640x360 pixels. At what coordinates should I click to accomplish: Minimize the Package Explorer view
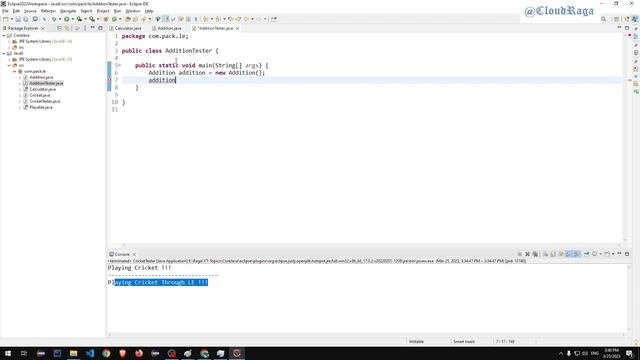(x=93, y=28)
